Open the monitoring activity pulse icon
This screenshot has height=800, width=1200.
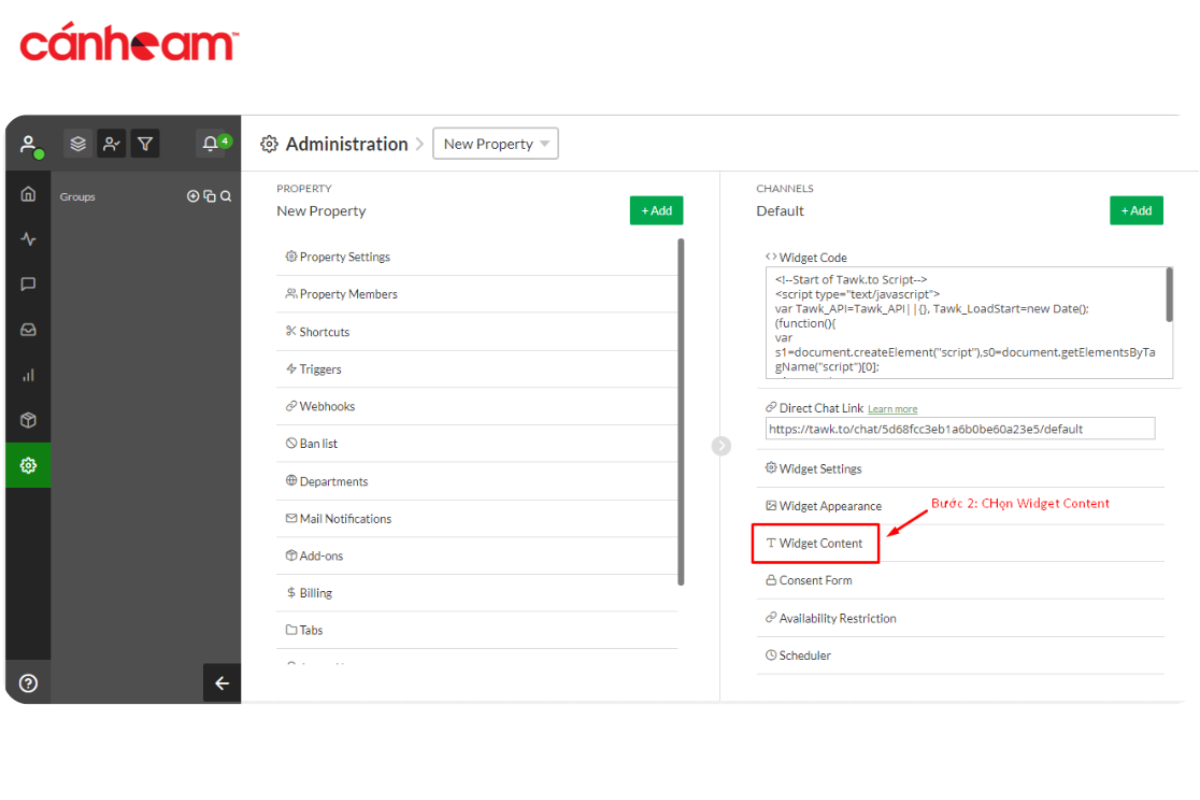[28, 239]
